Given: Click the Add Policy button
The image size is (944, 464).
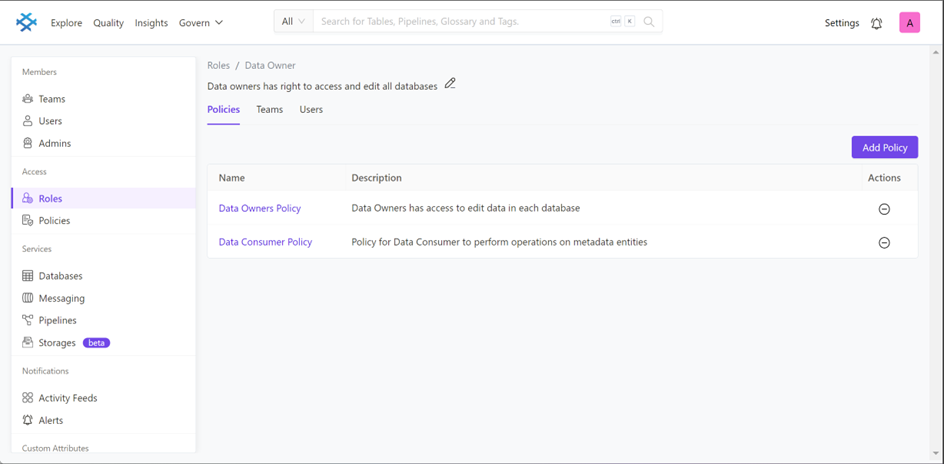Looking at the screenshot, I should (884, 147).
